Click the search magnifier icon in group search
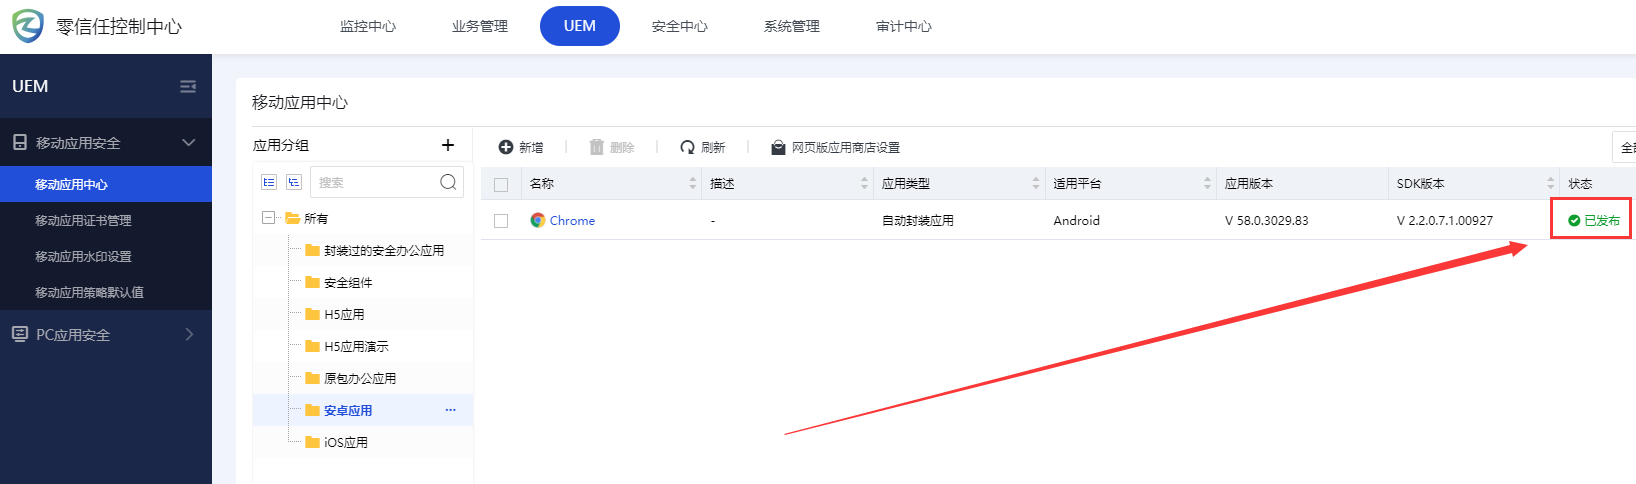This screenshot has height=484, width=1636. (448, 182)
